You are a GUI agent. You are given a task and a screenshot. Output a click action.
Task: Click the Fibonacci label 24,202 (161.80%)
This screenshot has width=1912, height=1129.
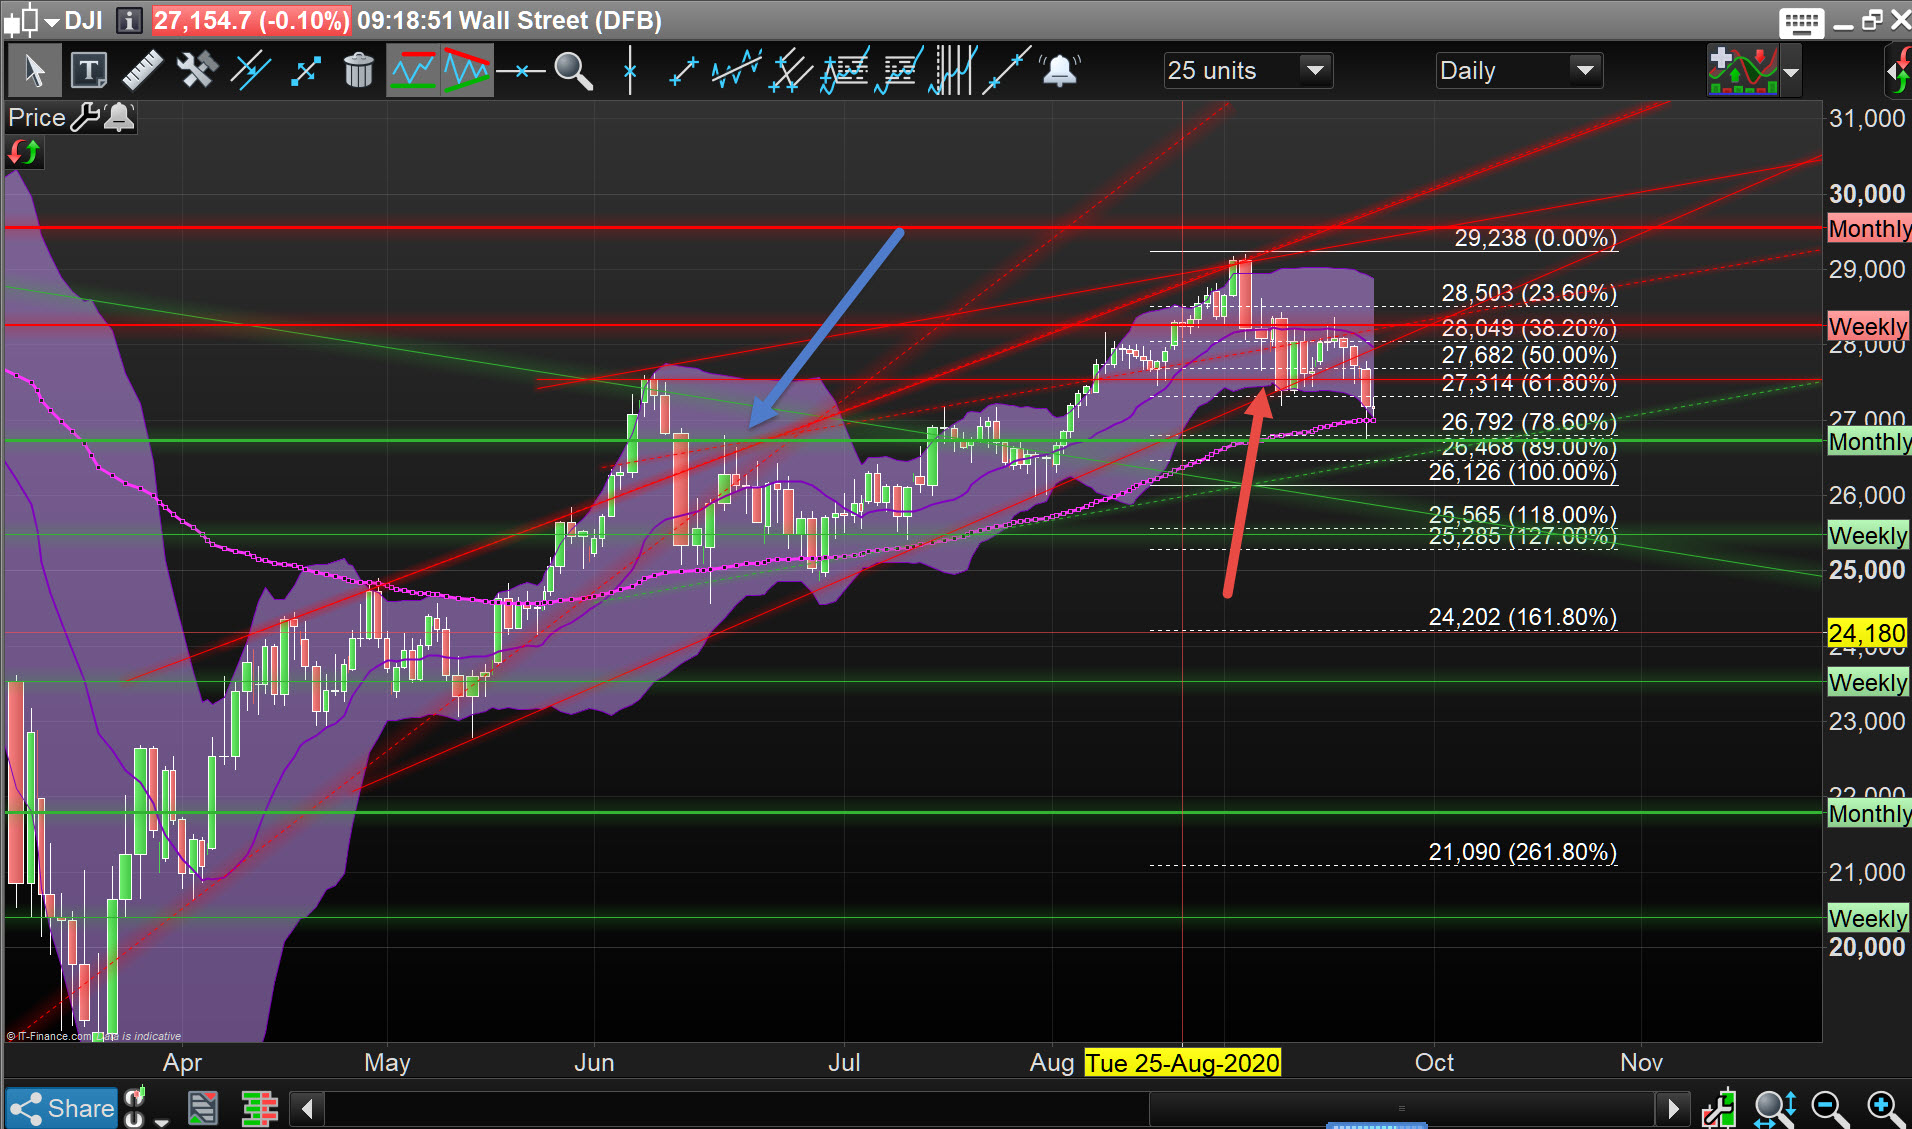pos(1522,617)
